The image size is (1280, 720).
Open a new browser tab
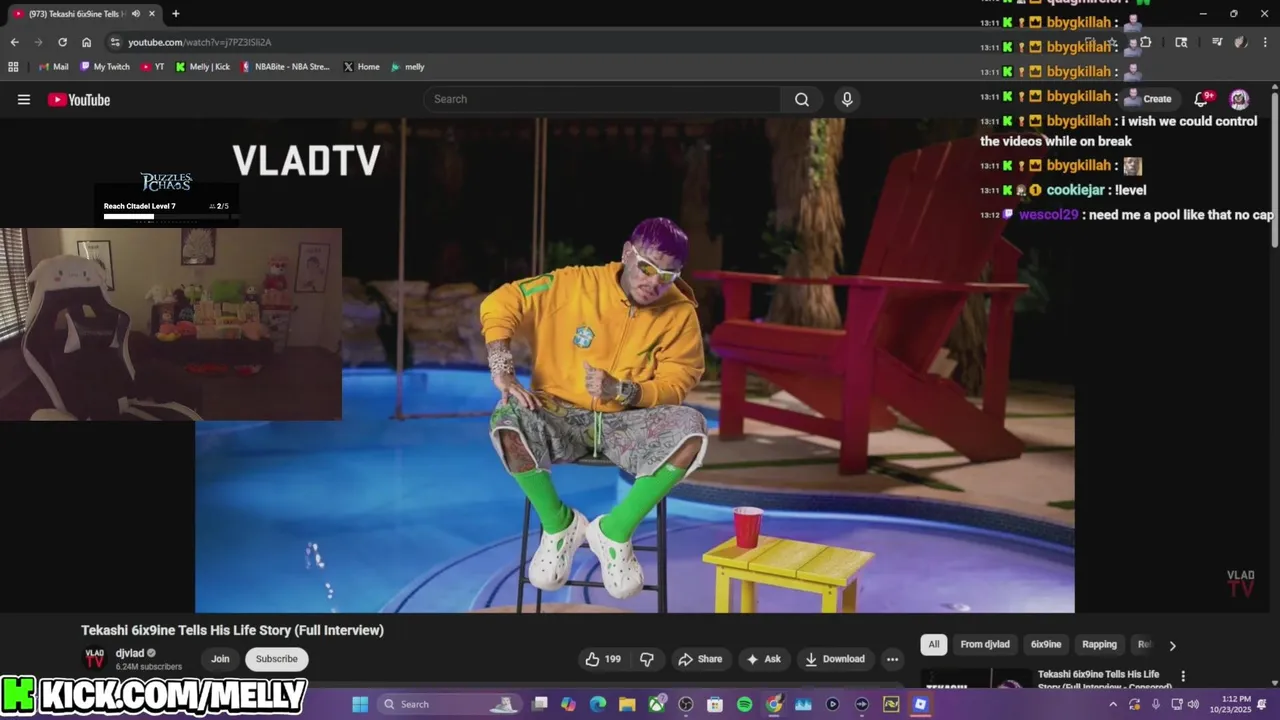(176, 14)
